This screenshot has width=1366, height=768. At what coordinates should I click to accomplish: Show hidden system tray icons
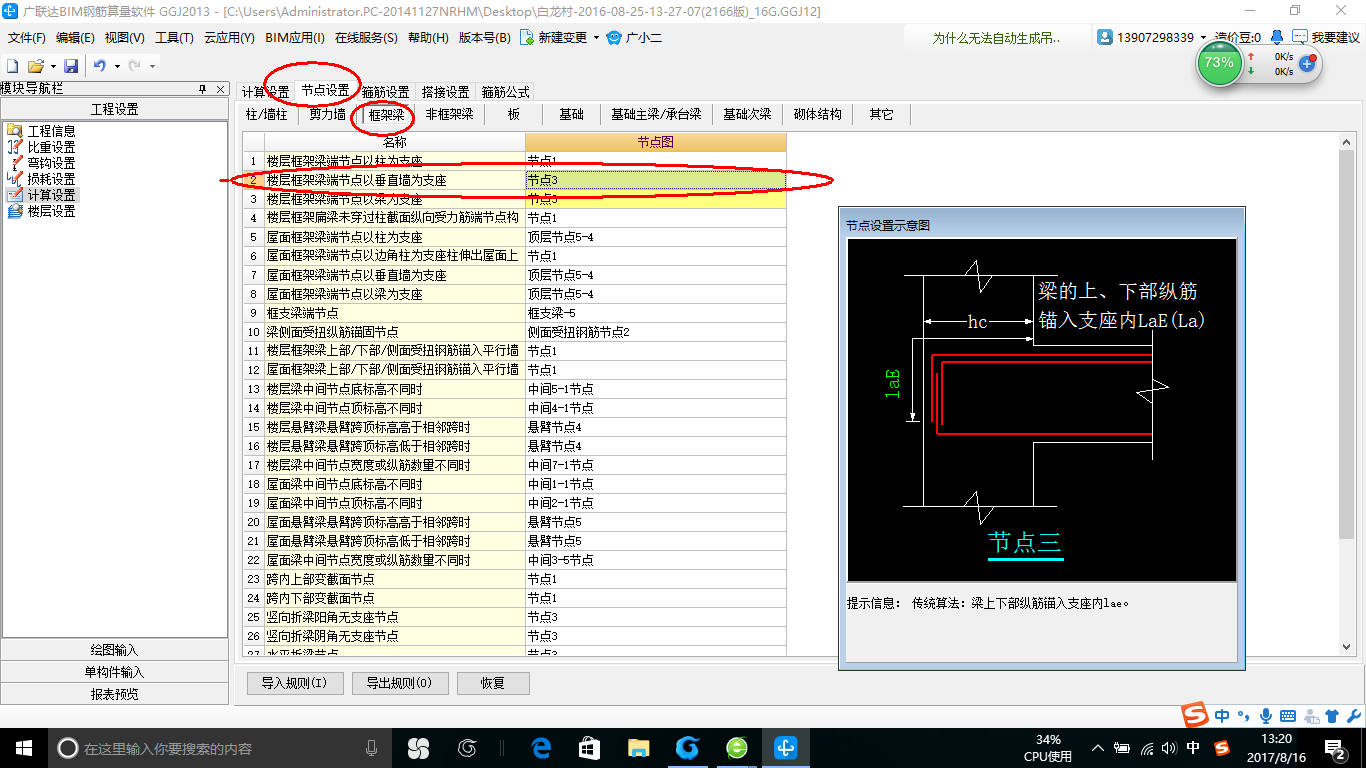1098,747
